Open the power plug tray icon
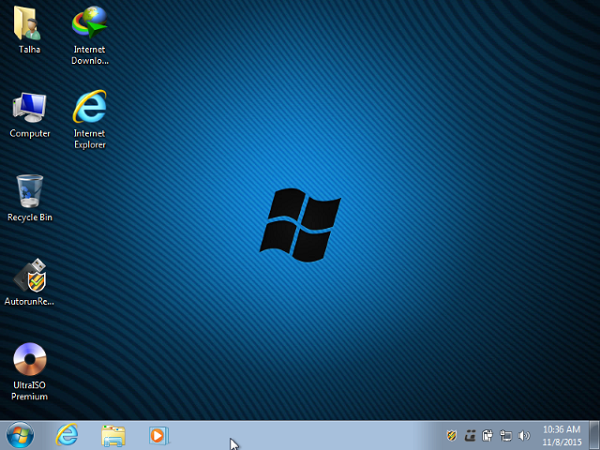Screen dimensions: 600x450 click(487, 435)
